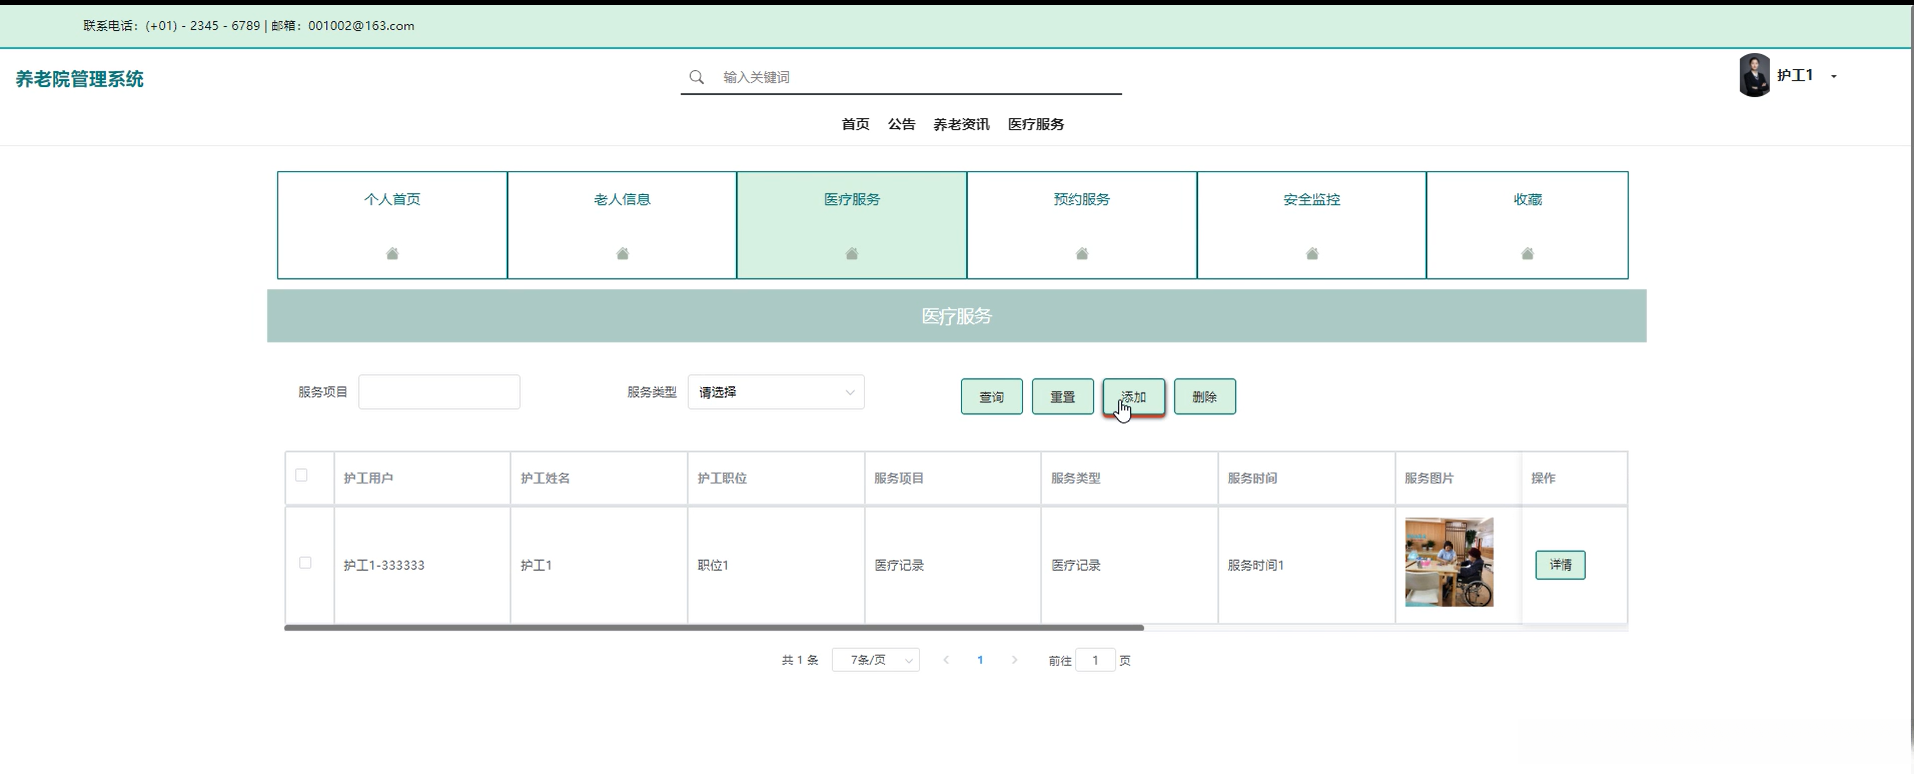Click the 医疗服务 section banner title
Image resolution: width=1914 pixels, height=774 pixels.
coord(957,316)
